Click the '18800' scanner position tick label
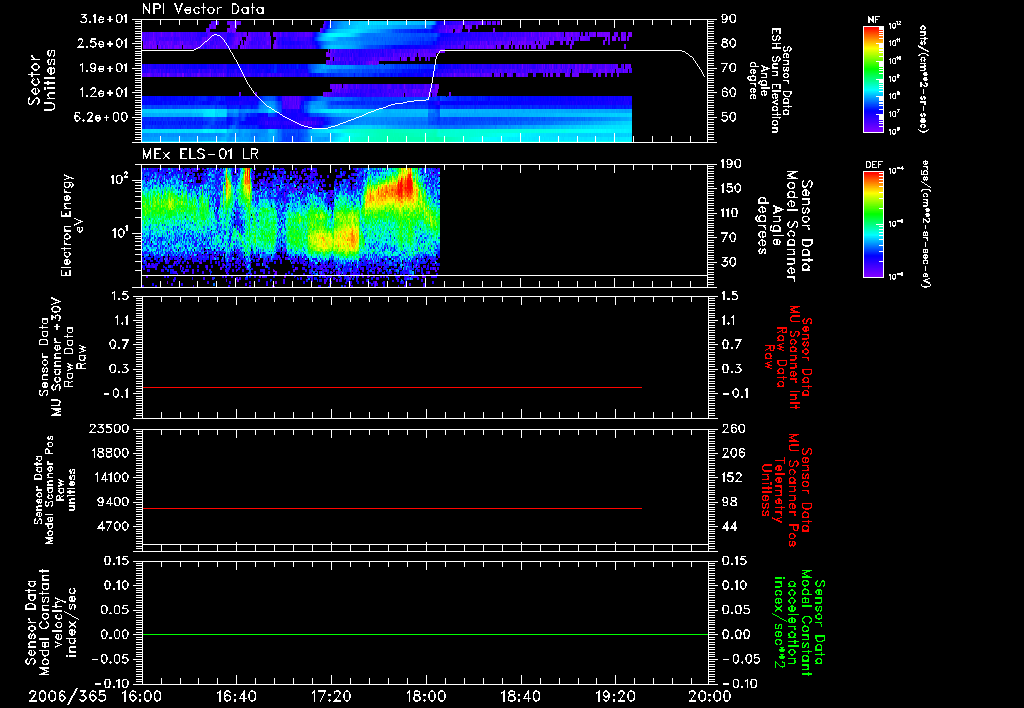The width and height of the screenshot is (1024, 708). pyautogui.click(x=110, y=453)
